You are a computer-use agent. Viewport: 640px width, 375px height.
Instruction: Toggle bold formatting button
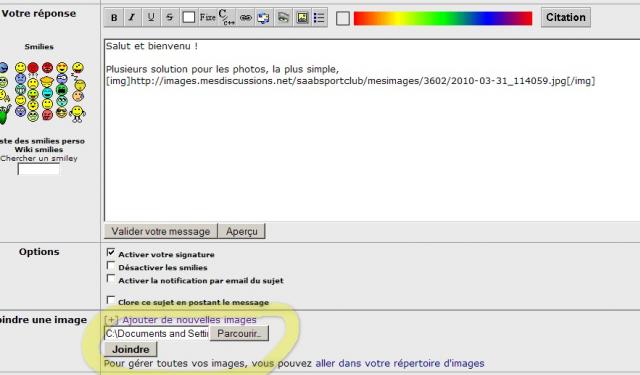(x=114, y=18)
